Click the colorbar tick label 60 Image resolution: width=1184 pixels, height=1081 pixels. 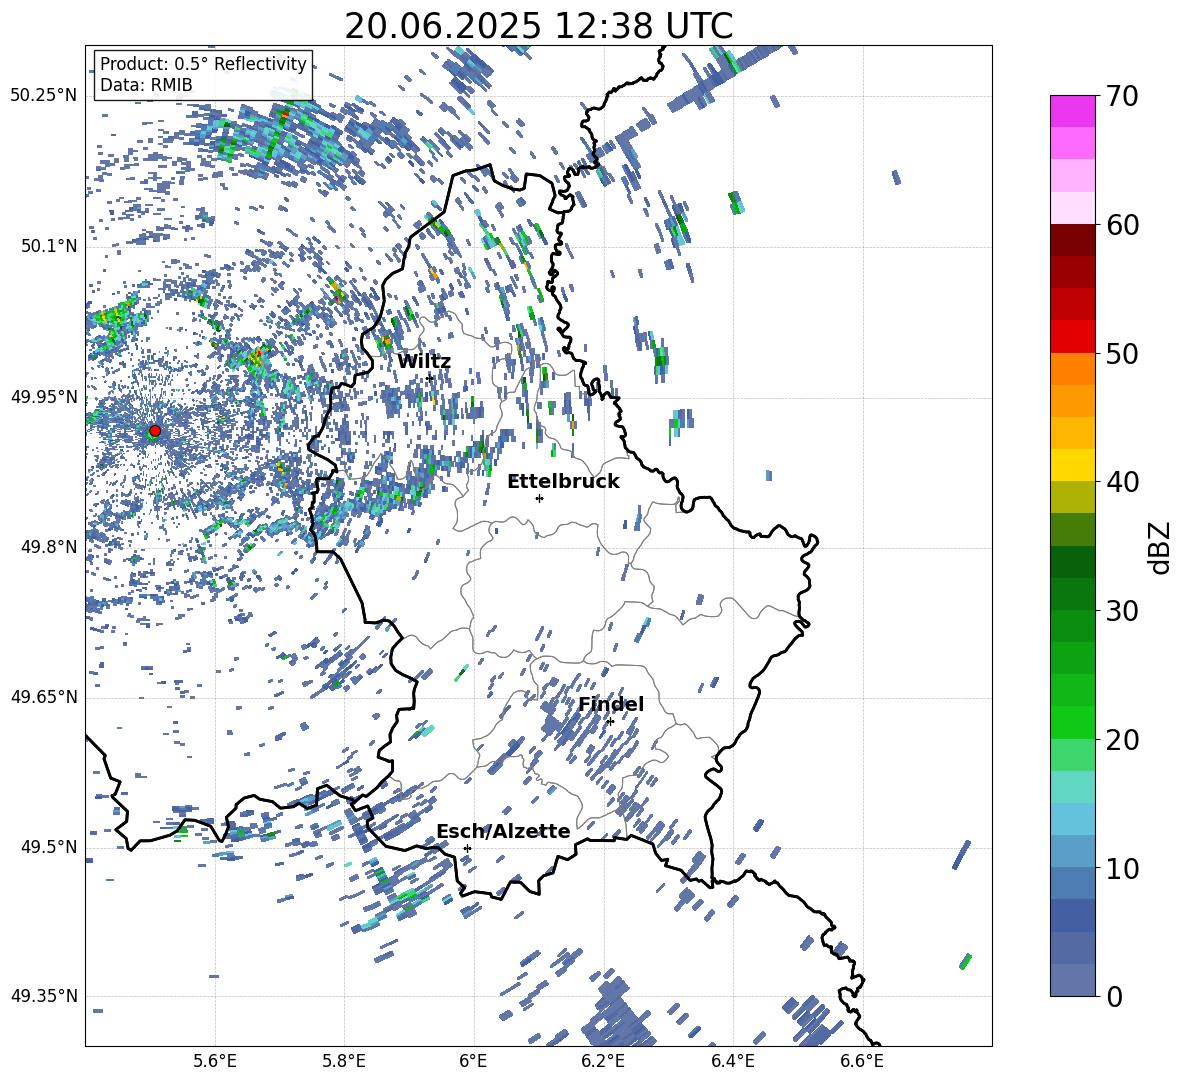click(1122, 225)
